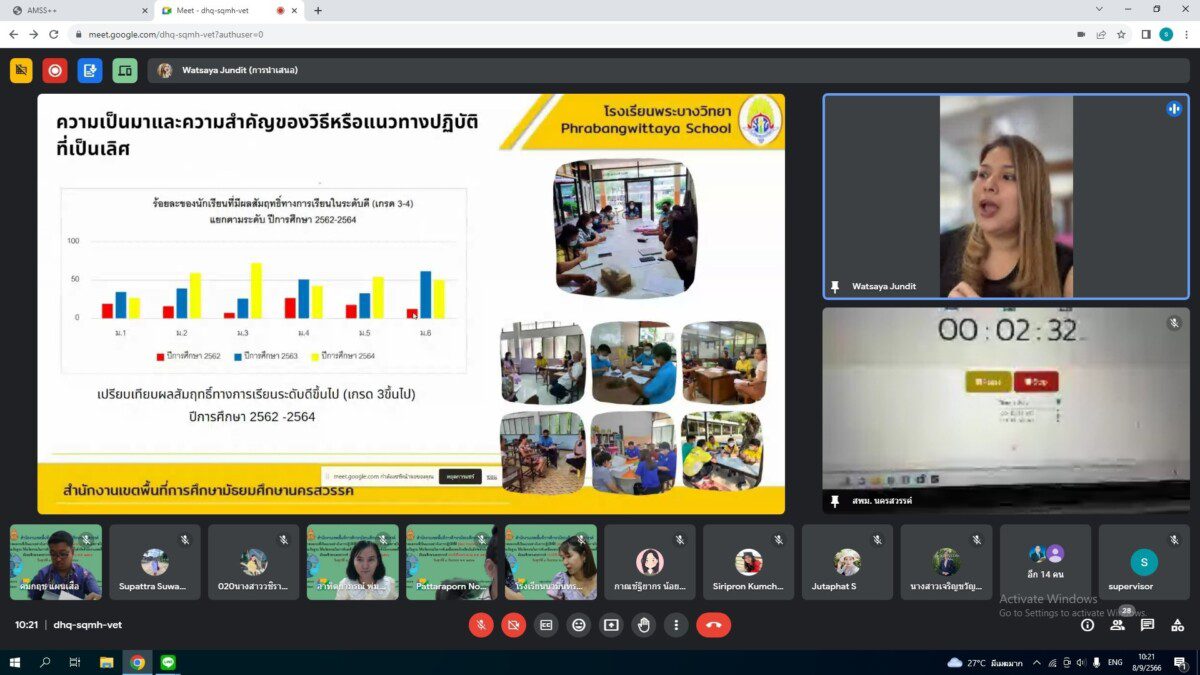
Task: Select the supervisor participant tile
Action: [1144, 562]
